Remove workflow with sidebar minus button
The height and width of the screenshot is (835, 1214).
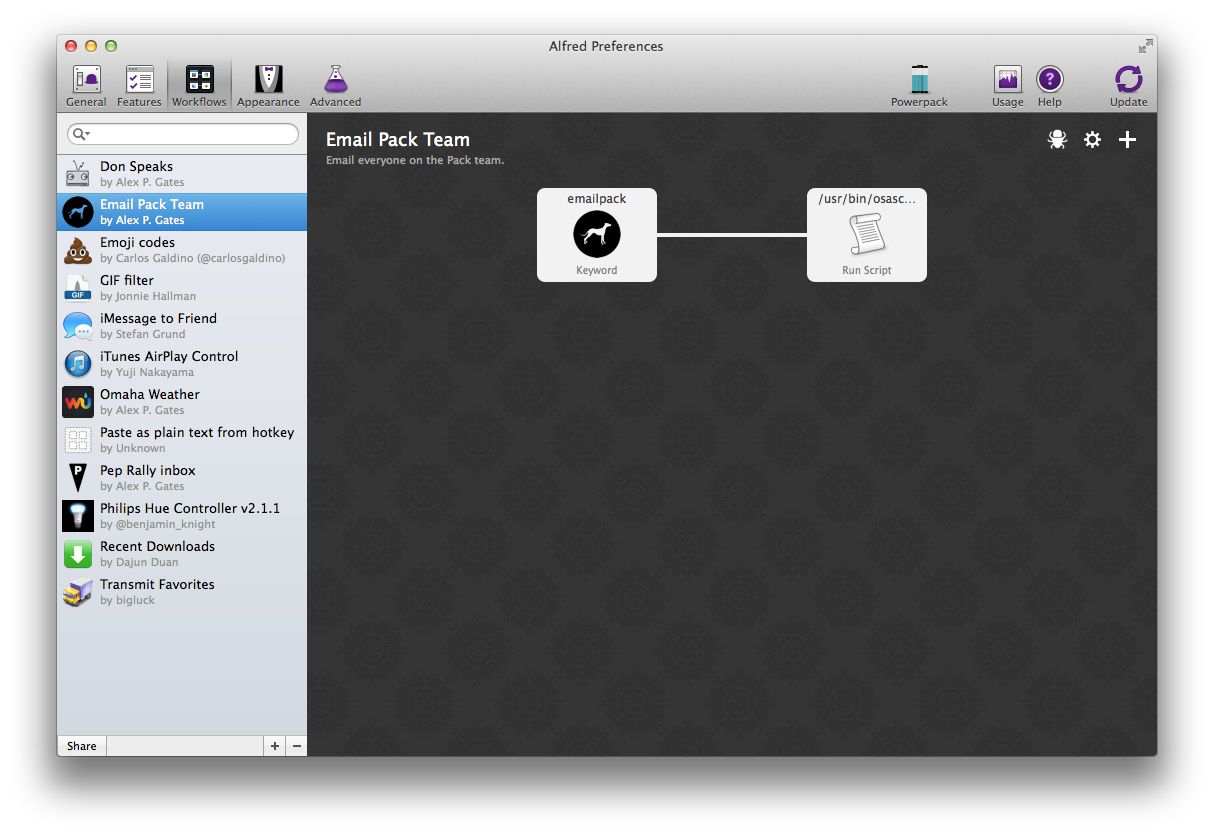[x=296, y=746]
